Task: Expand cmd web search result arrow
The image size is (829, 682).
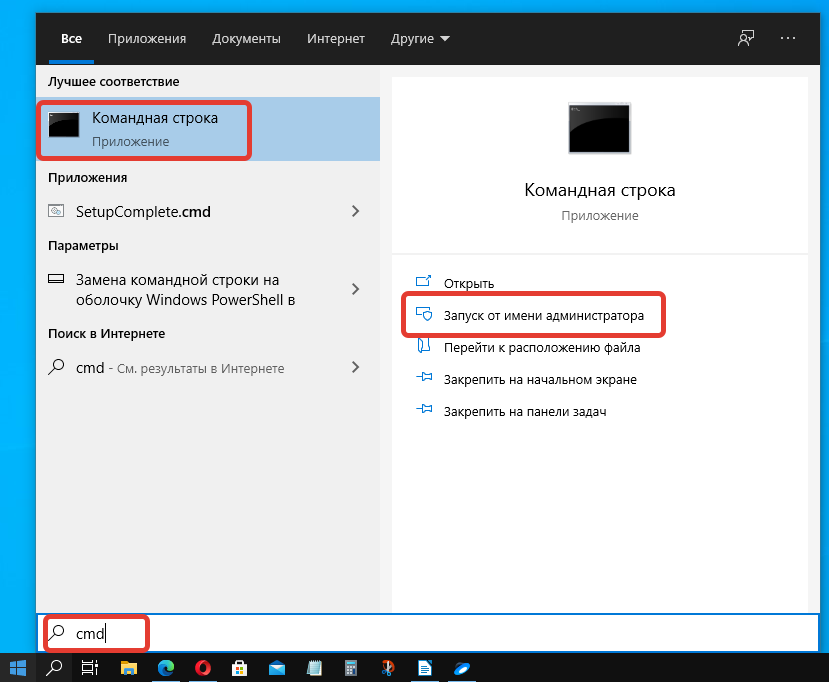Action: click(x=355, y=368)
